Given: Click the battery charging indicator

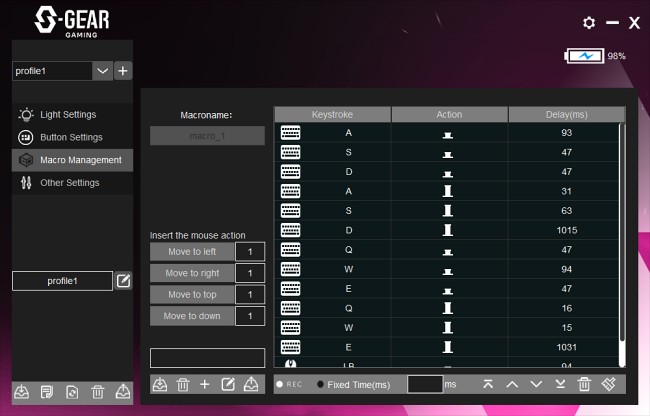Looking at the screenshot, I should (585, 56).
